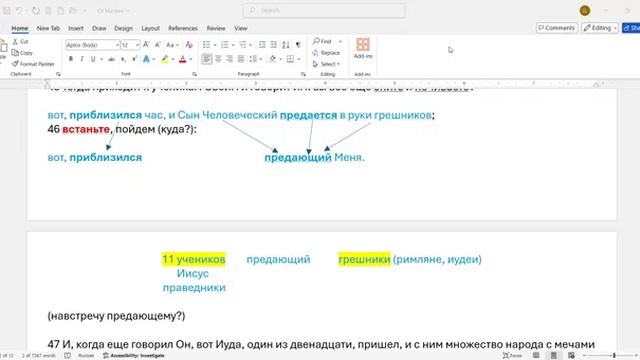Open the Layout ribbon tab
Image resolution: width=640 pixels, height=360 pixels.
[x=150, y=28]
